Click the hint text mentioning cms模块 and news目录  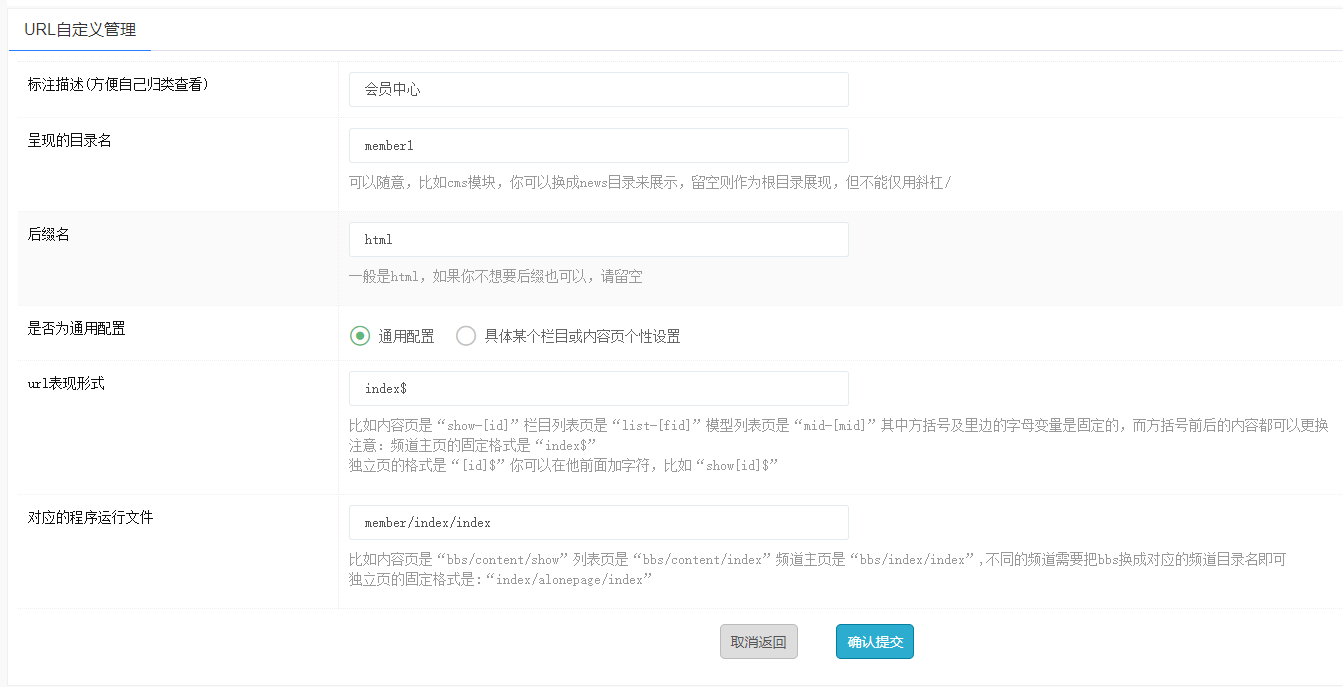(650, 182)
